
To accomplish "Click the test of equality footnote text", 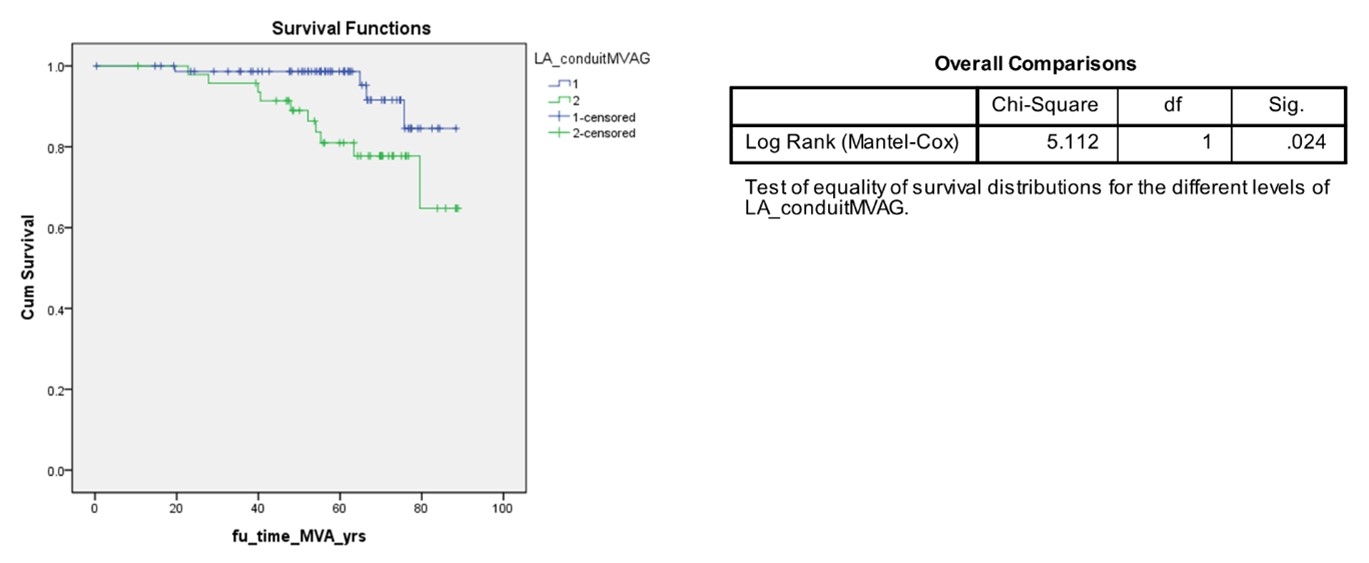I will coord(1037,197).
